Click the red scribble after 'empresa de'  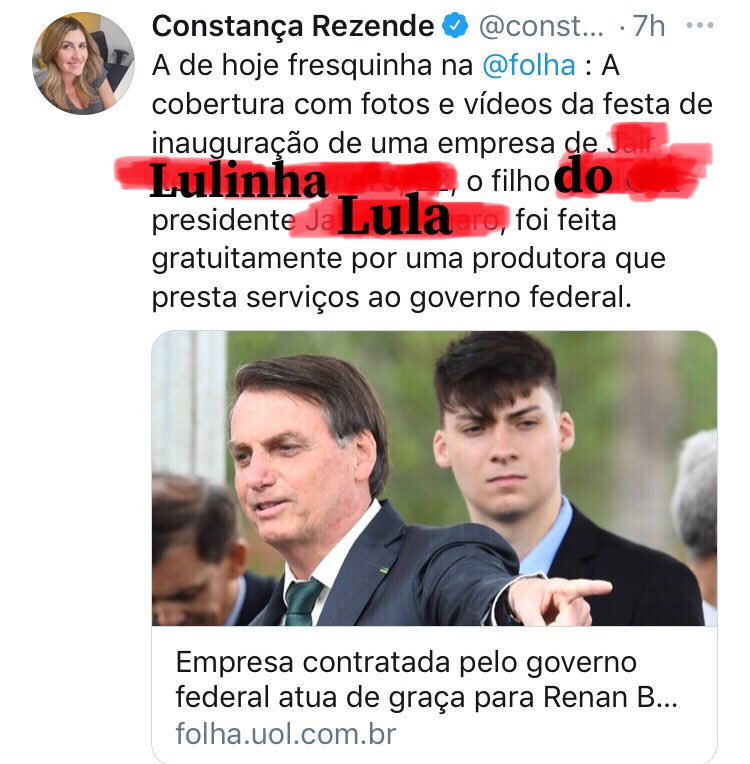click(637, 140)
